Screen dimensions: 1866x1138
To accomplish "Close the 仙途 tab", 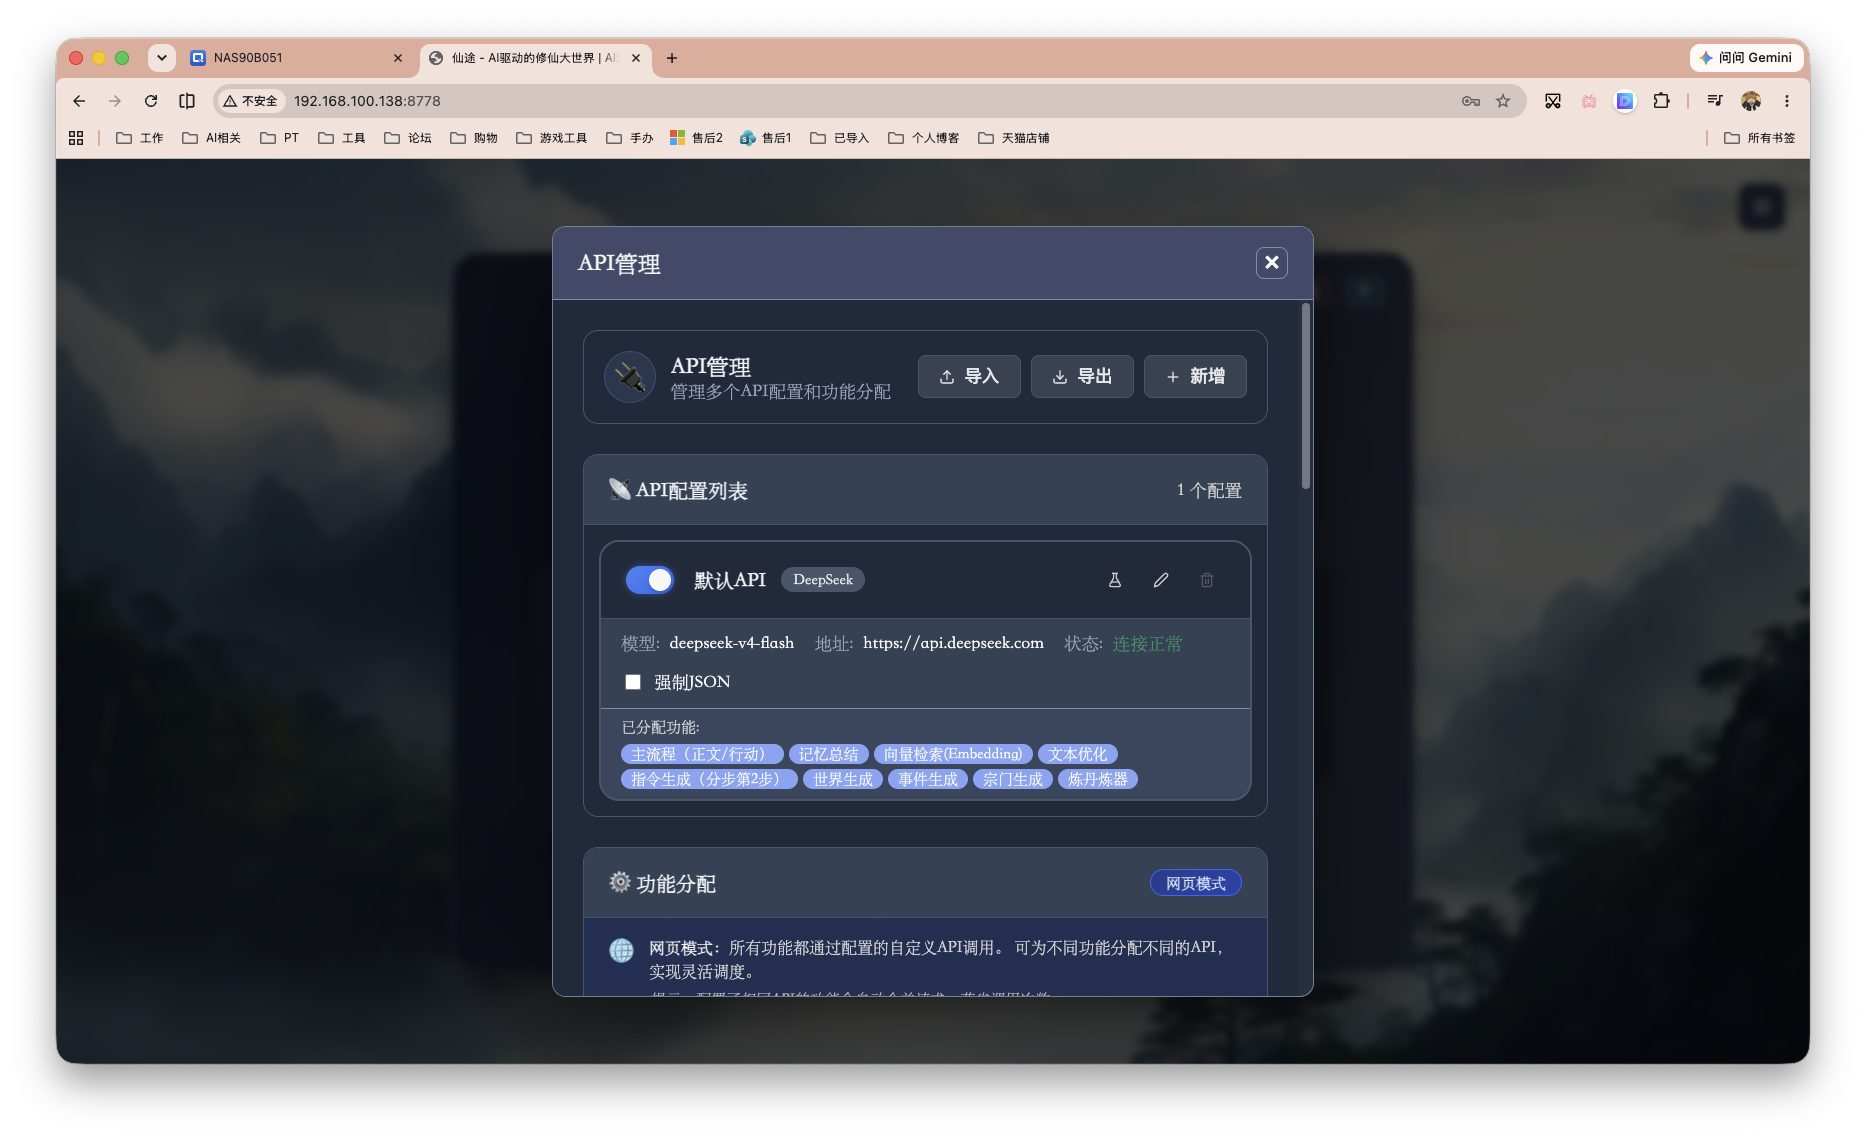I will [x=636, y=58].
